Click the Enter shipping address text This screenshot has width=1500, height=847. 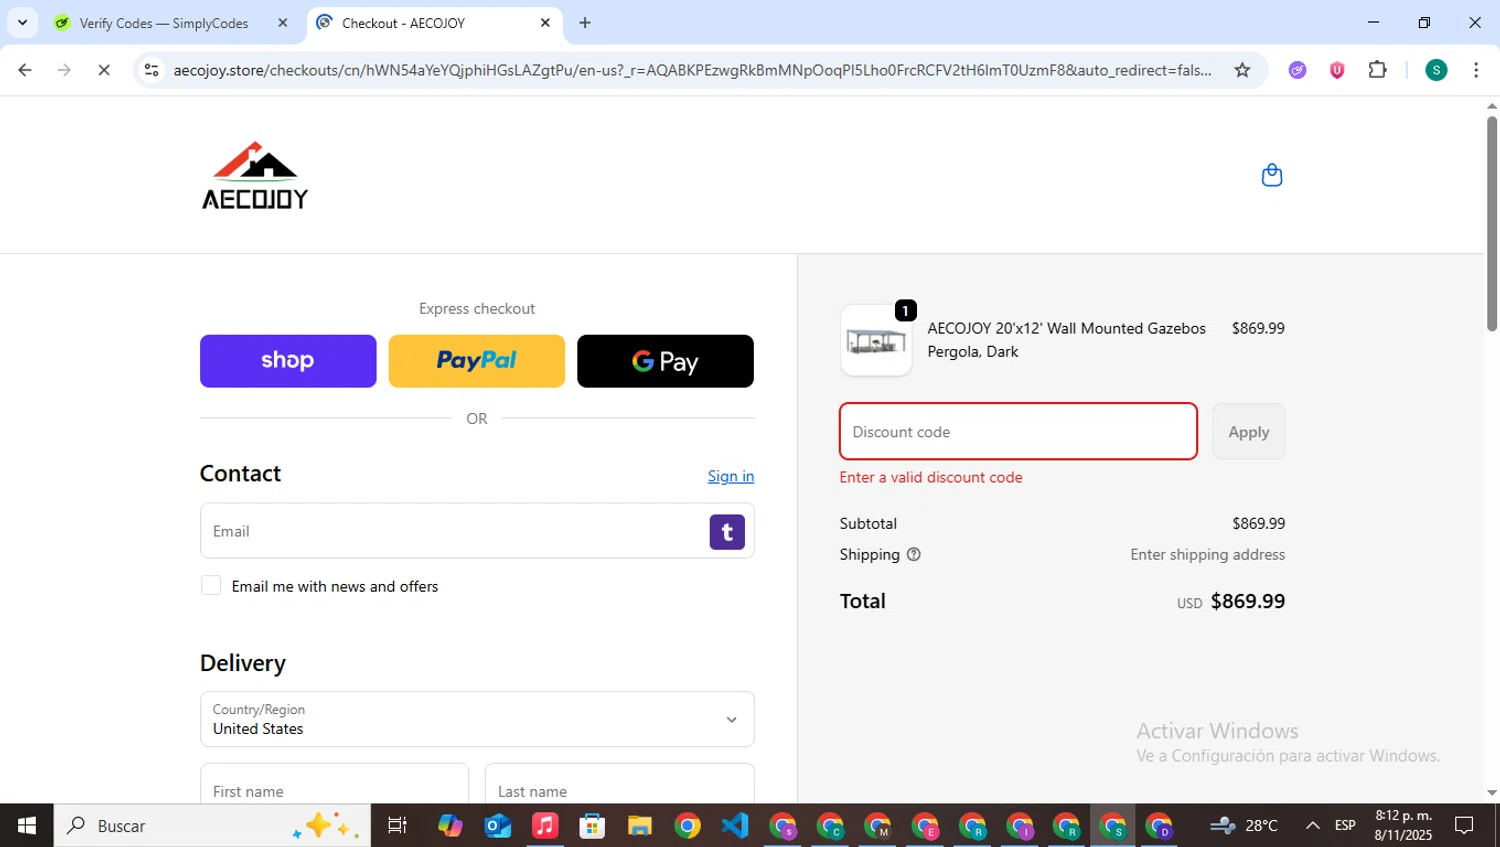(1208, 554)
